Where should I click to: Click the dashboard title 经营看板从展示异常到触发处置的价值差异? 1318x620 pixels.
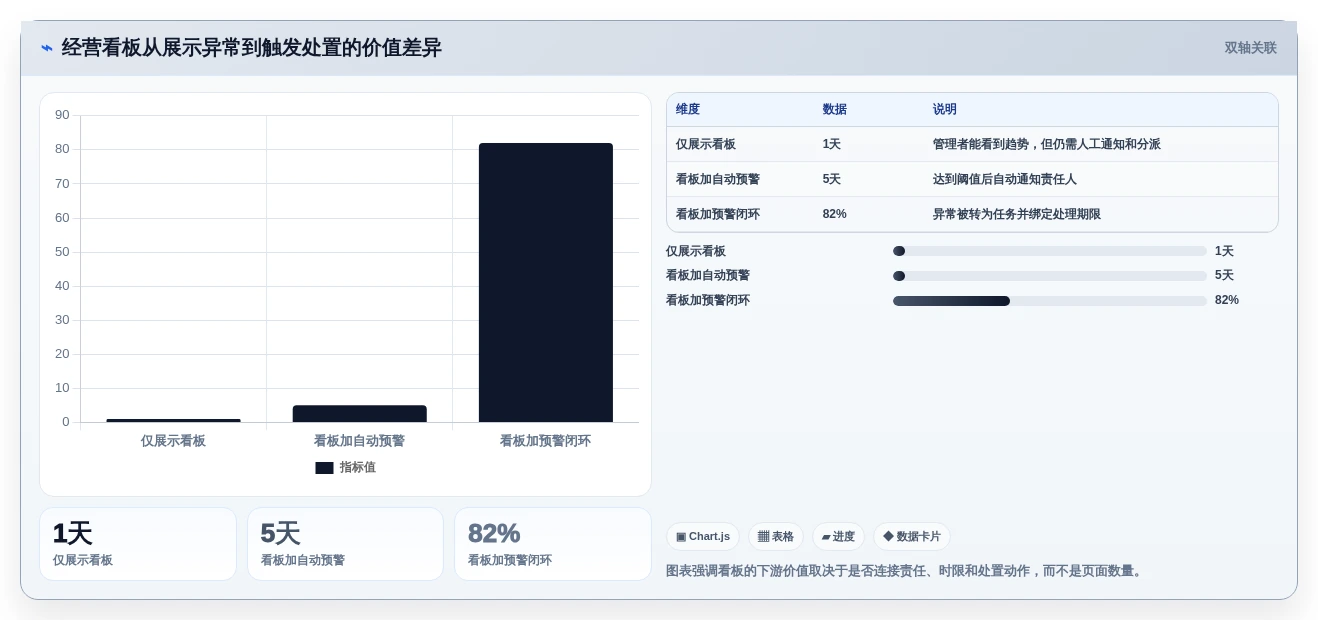[x=252, y=48]
